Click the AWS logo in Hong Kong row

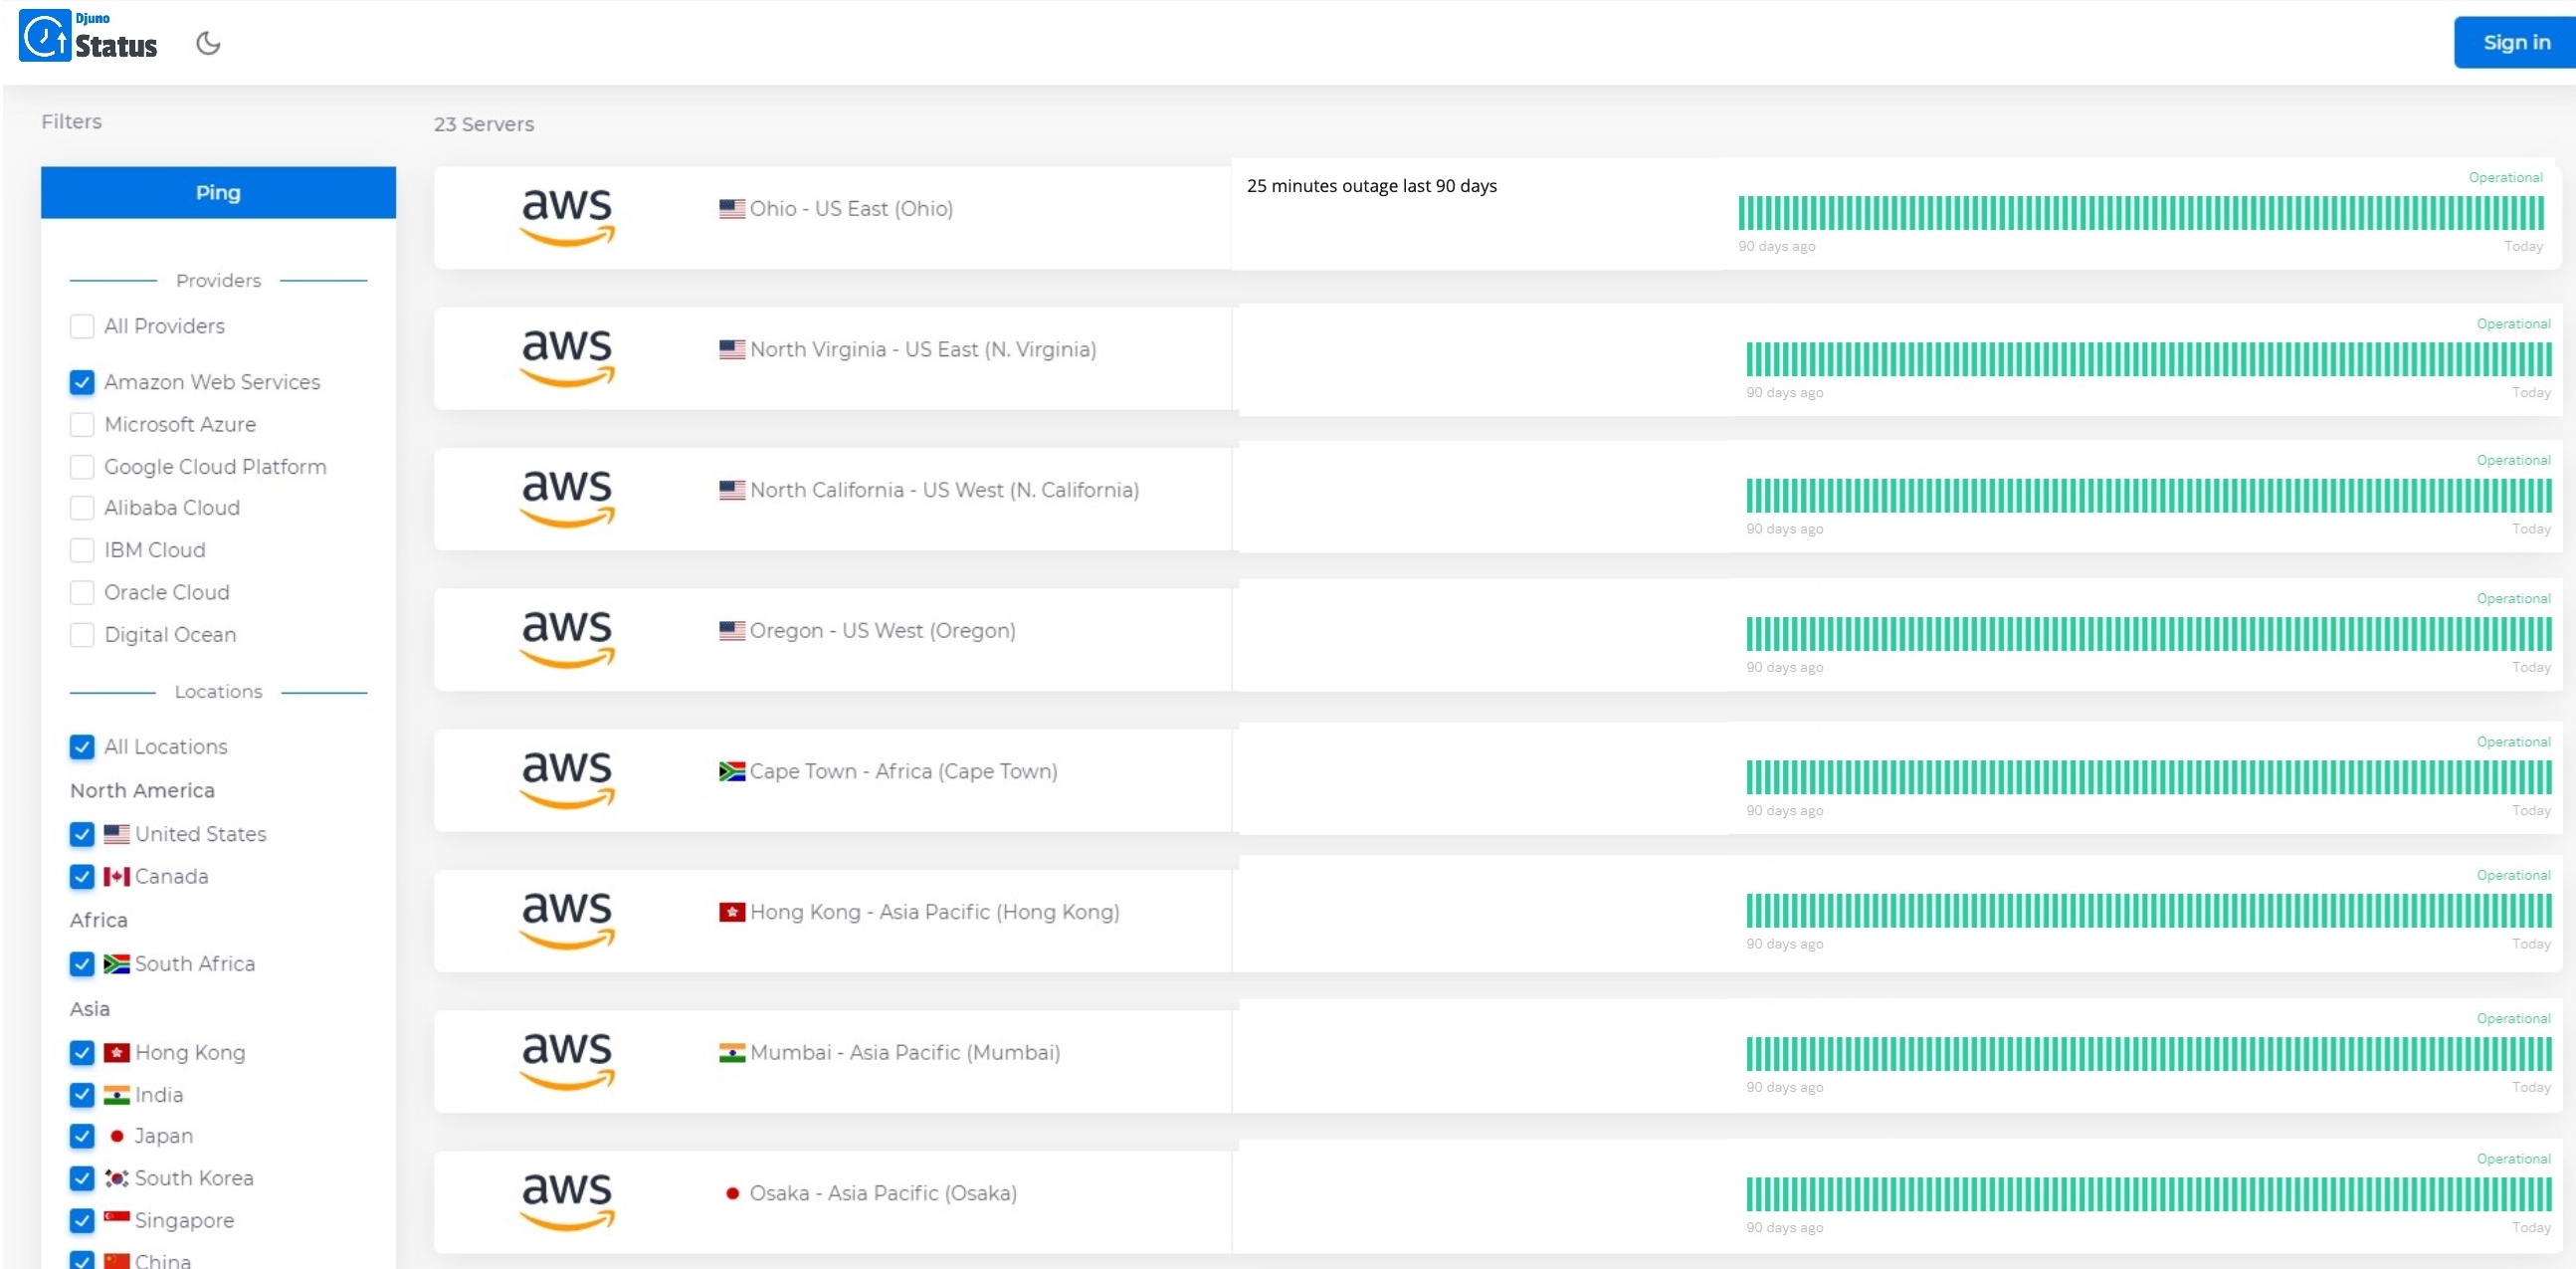pos(567,920)
